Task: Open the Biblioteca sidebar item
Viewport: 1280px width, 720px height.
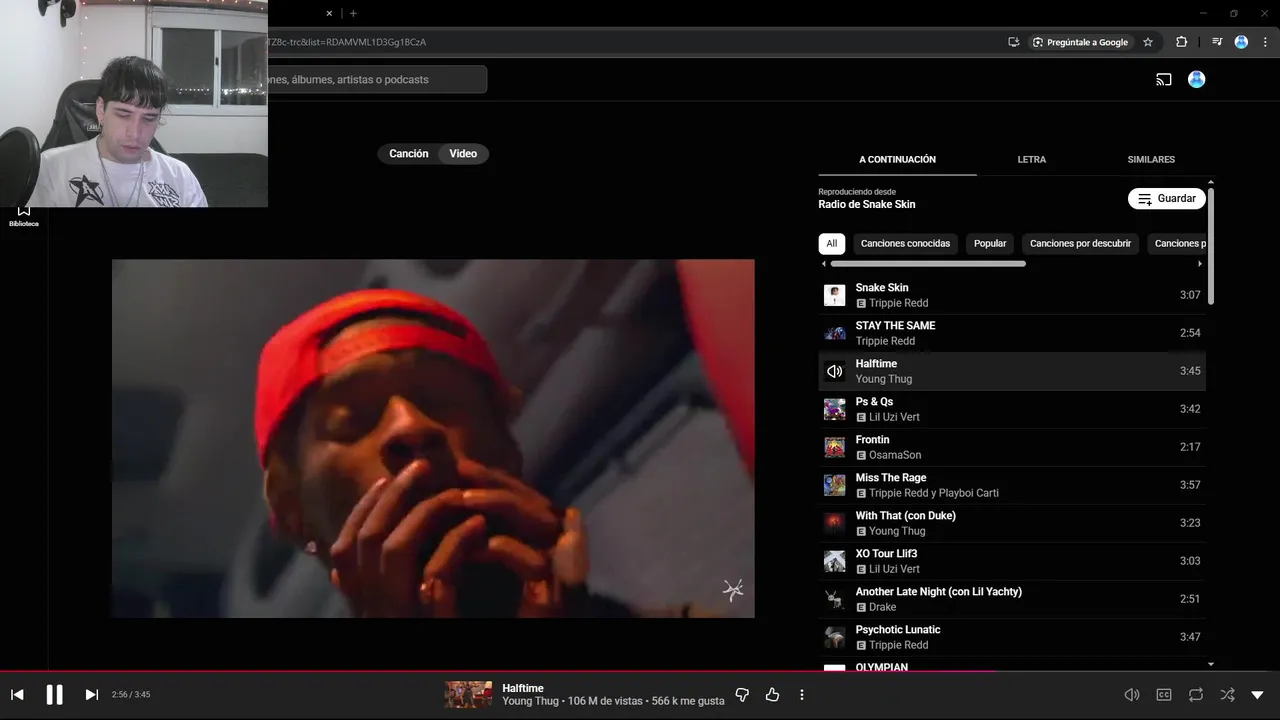Action: click(24, 214)
